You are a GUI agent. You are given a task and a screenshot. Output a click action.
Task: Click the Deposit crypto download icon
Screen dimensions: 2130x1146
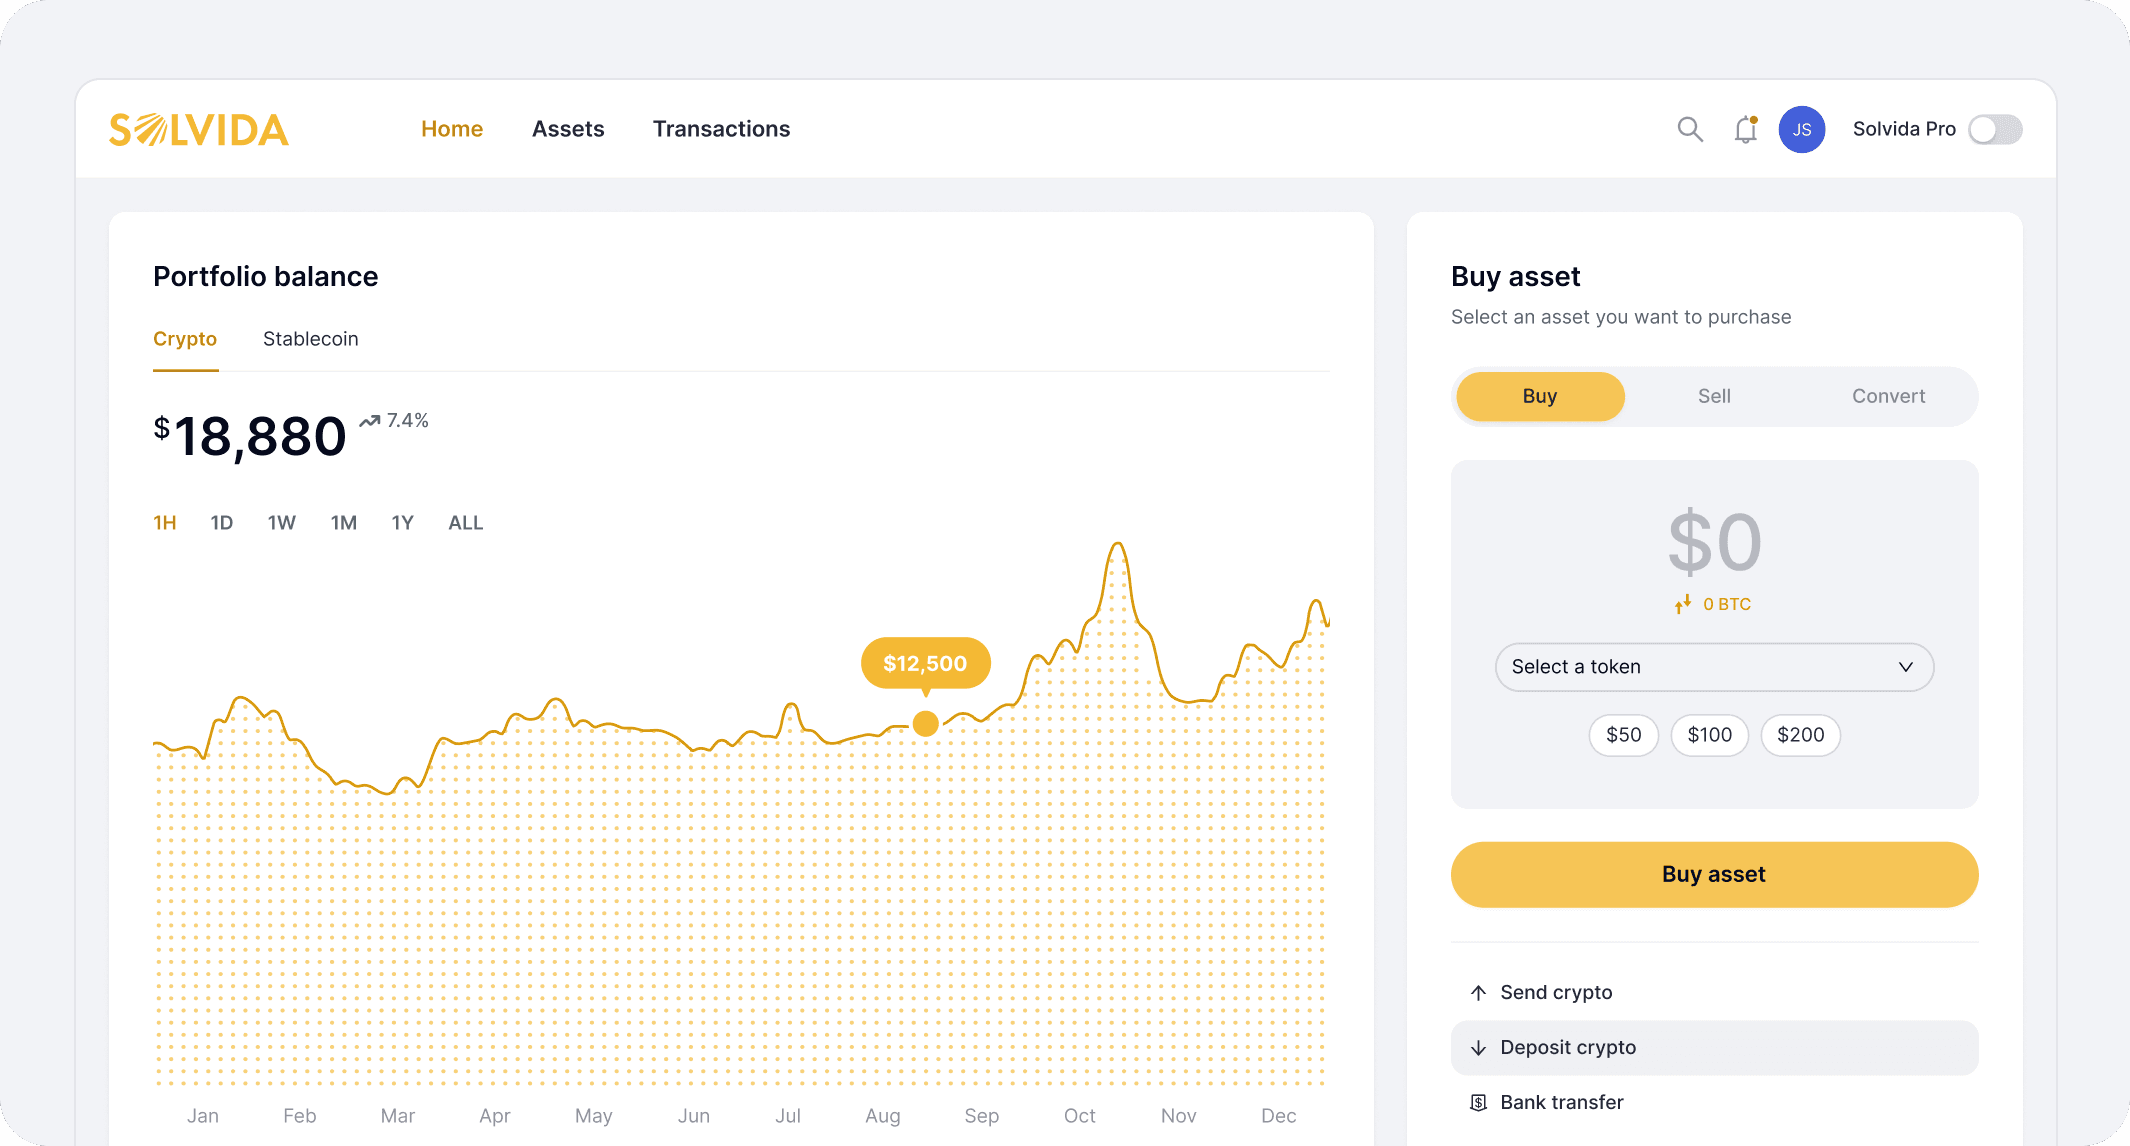click(1477, 1047)
